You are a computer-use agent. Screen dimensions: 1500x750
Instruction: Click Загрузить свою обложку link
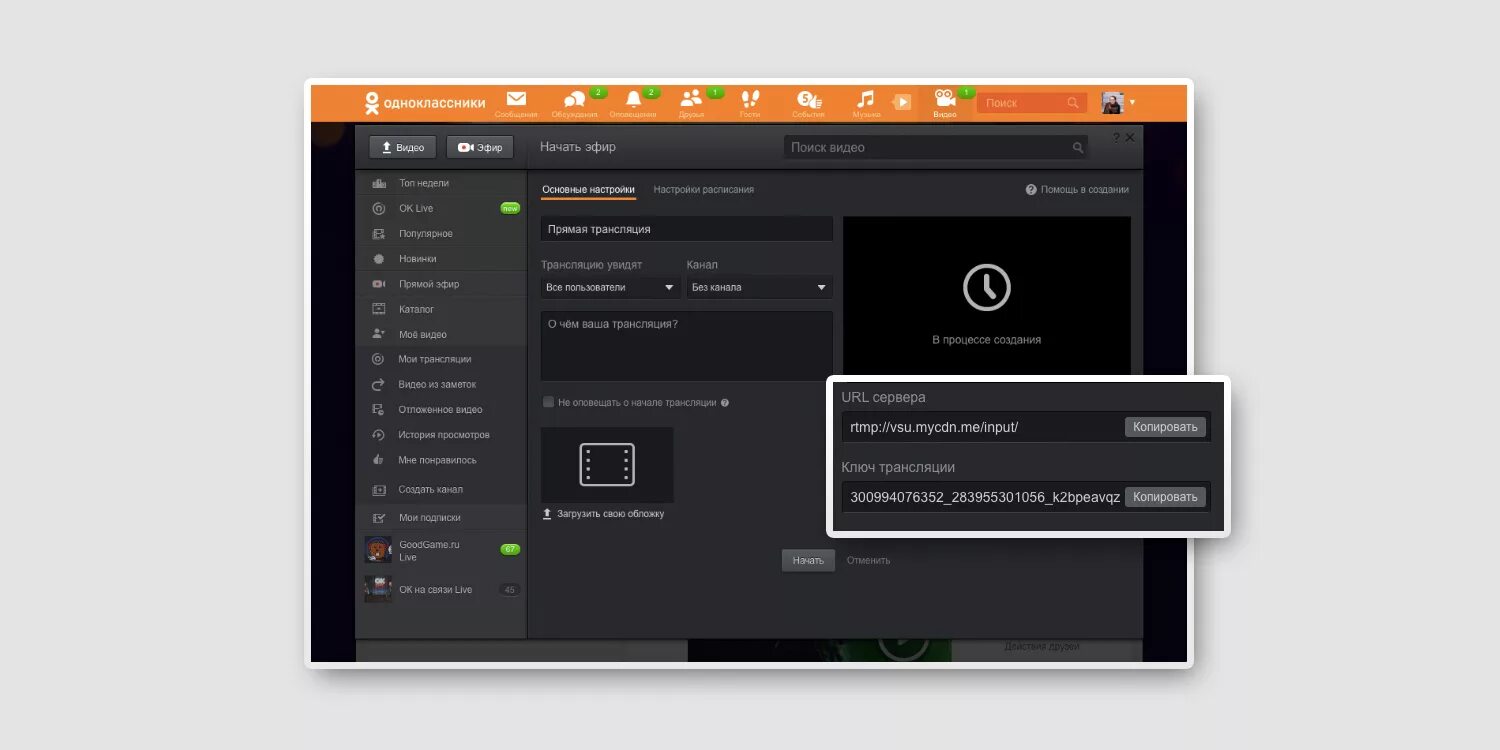[x=603, y=514]
